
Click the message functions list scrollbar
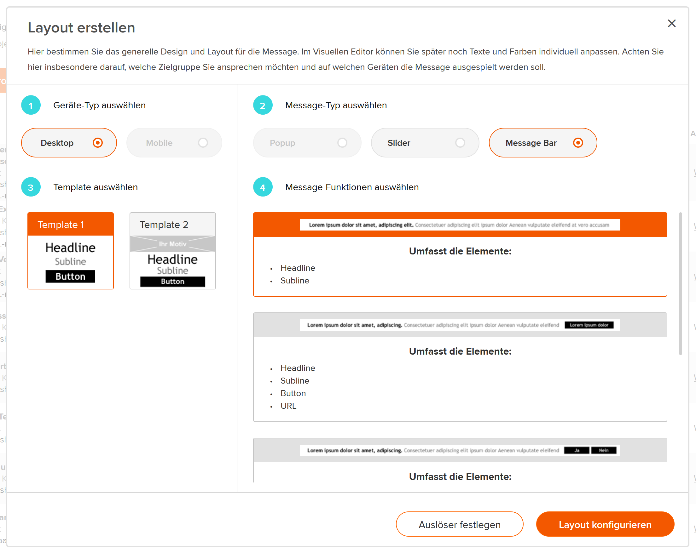click(x=680, y=284)
